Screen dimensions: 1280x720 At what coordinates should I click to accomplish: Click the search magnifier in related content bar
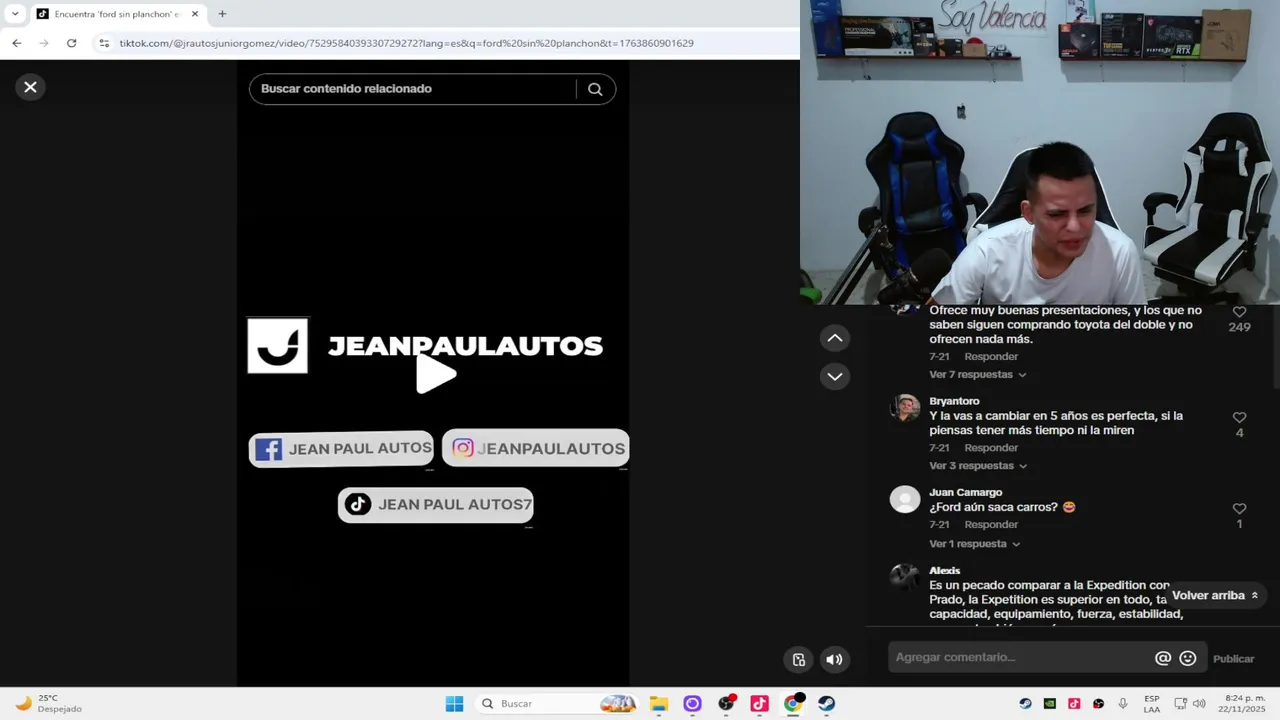[x=595, y=89]
